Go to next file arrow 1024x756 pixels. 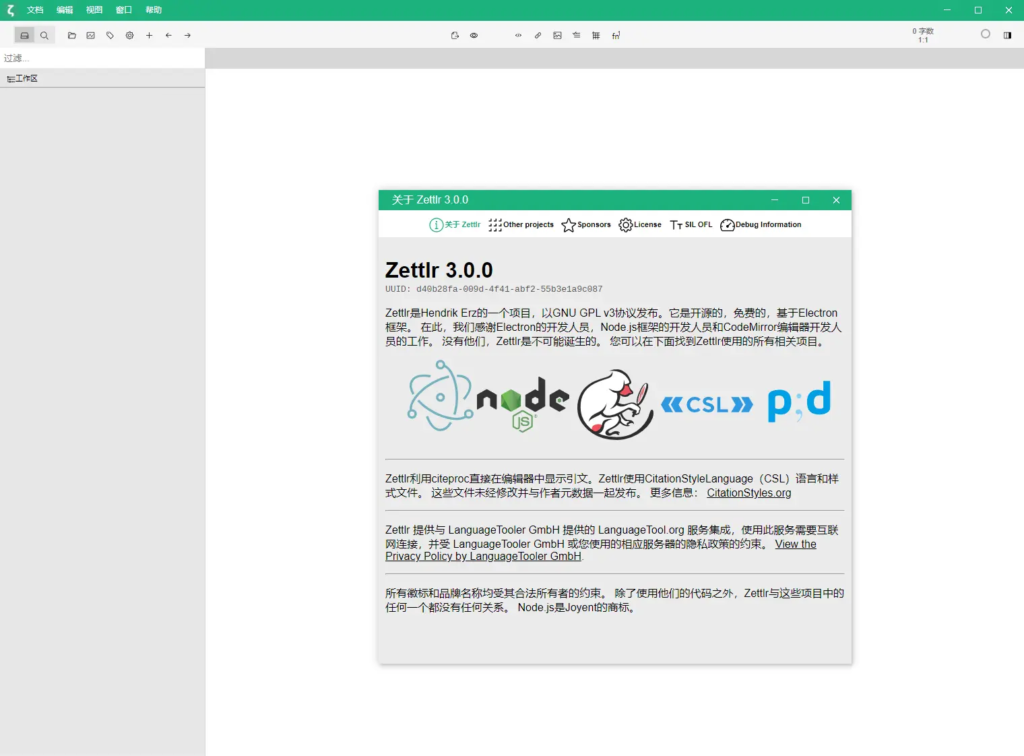click(x=187, y=35)
